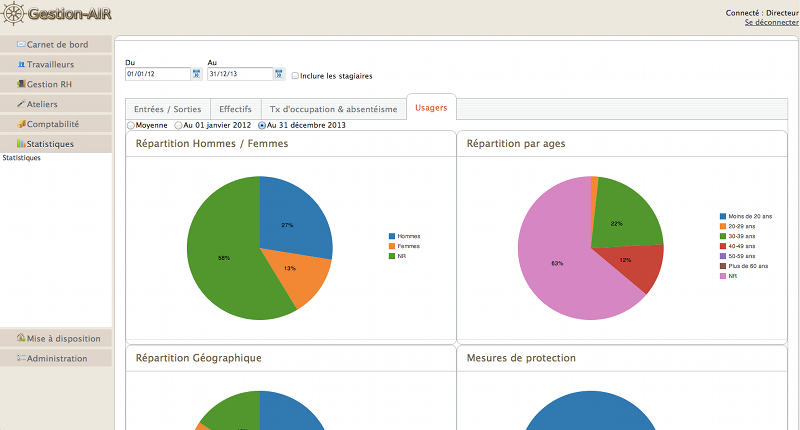
Task: Click the Gestion RH icon
Action: tap(21, 84)
